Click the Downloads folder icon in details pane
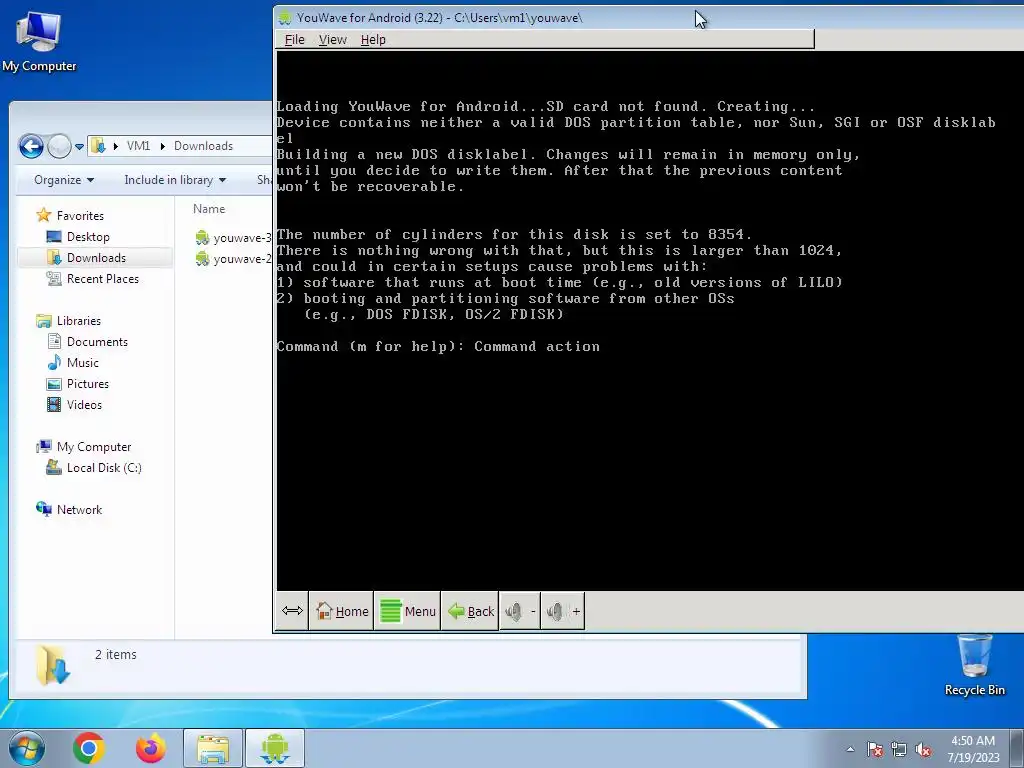The width and height of the screenshot is (1024, 768). click(x=52, y=665)
